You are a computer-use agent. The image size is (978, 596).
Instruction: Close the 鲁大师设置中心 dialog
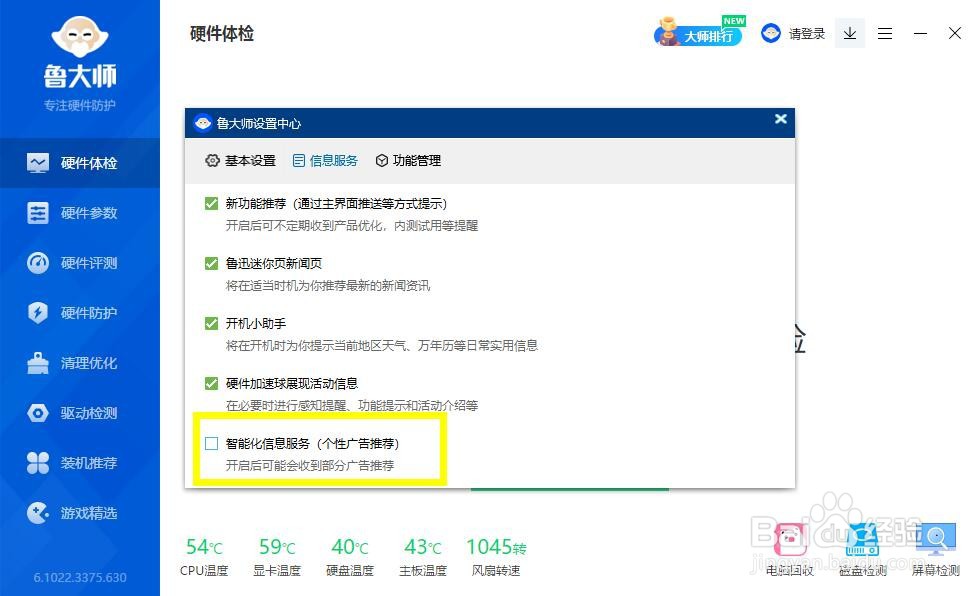780,118
